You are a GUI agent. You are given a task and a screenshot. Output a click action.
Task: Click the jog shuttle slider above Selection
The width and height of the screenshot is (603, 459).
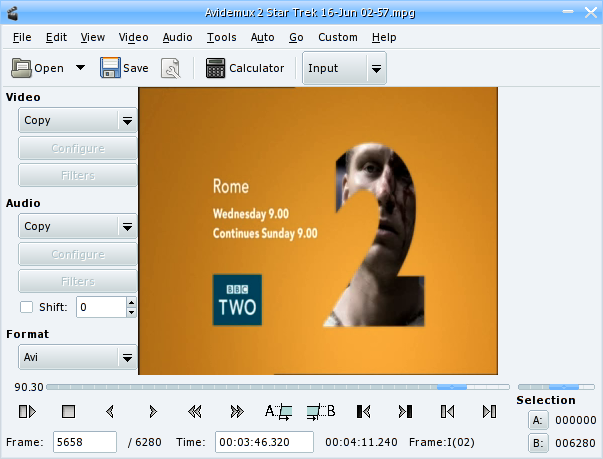(x=556, y=387)
